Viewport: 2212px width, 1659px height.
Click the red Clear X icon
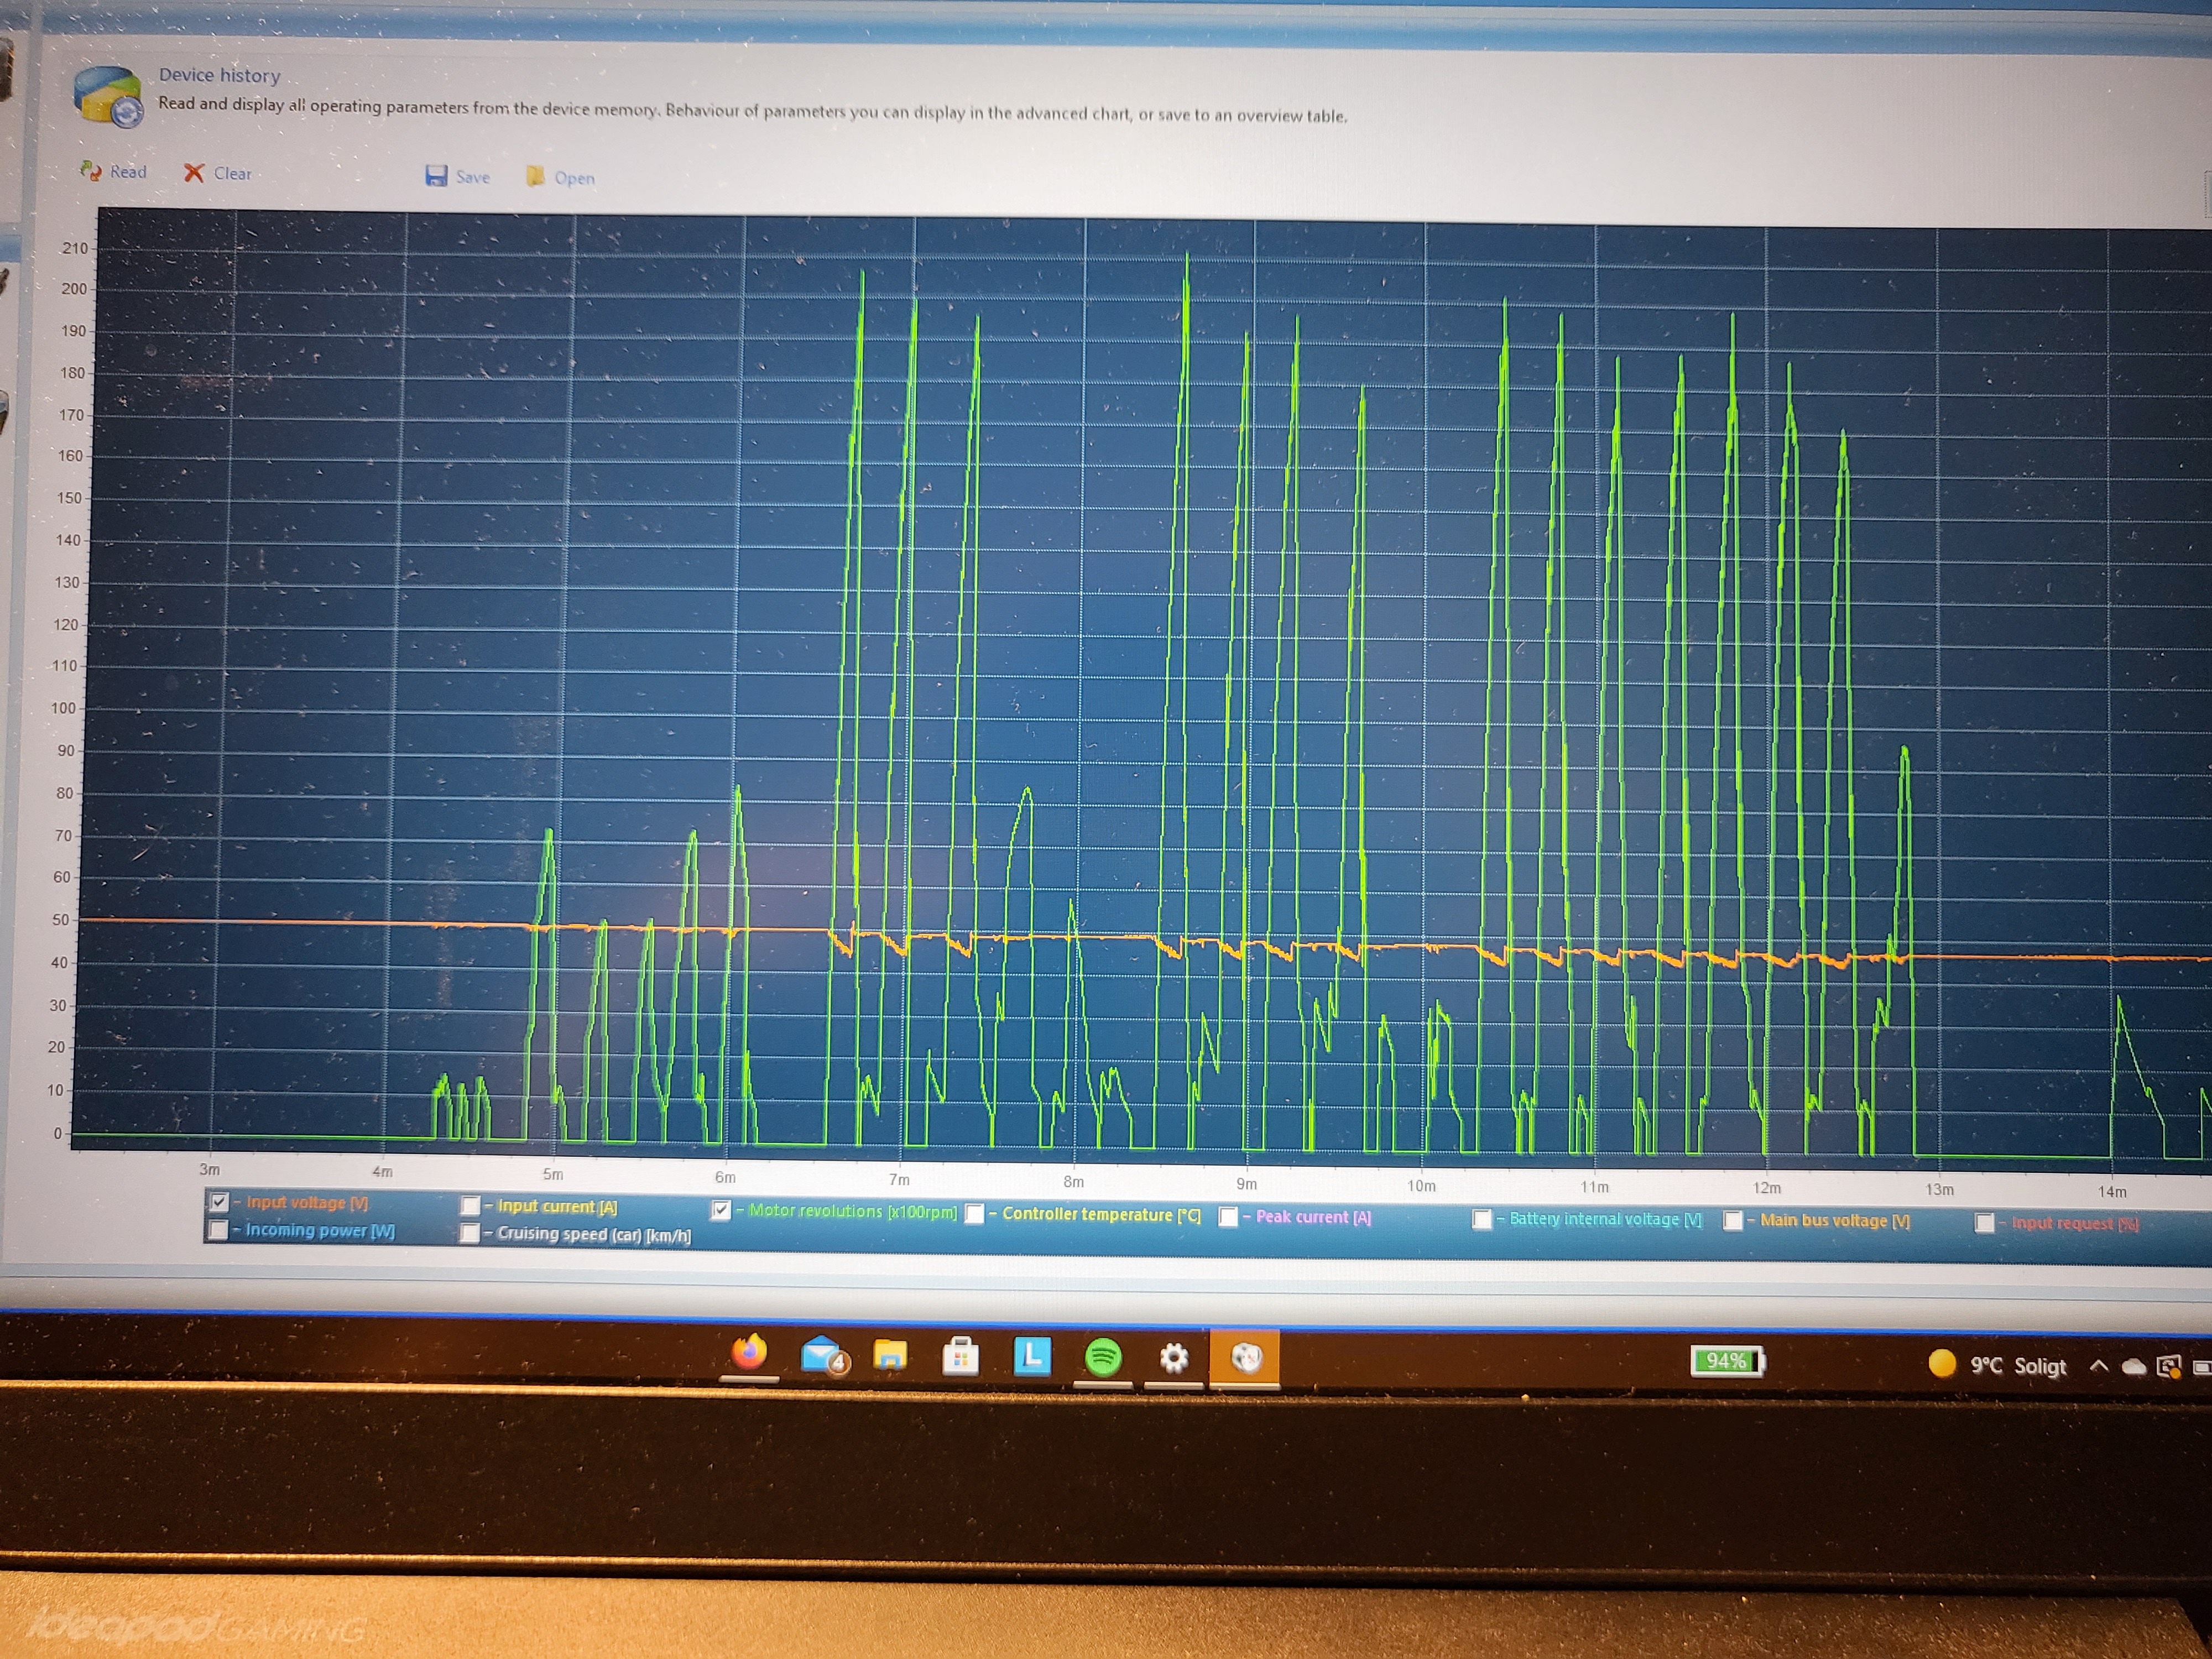194,173
